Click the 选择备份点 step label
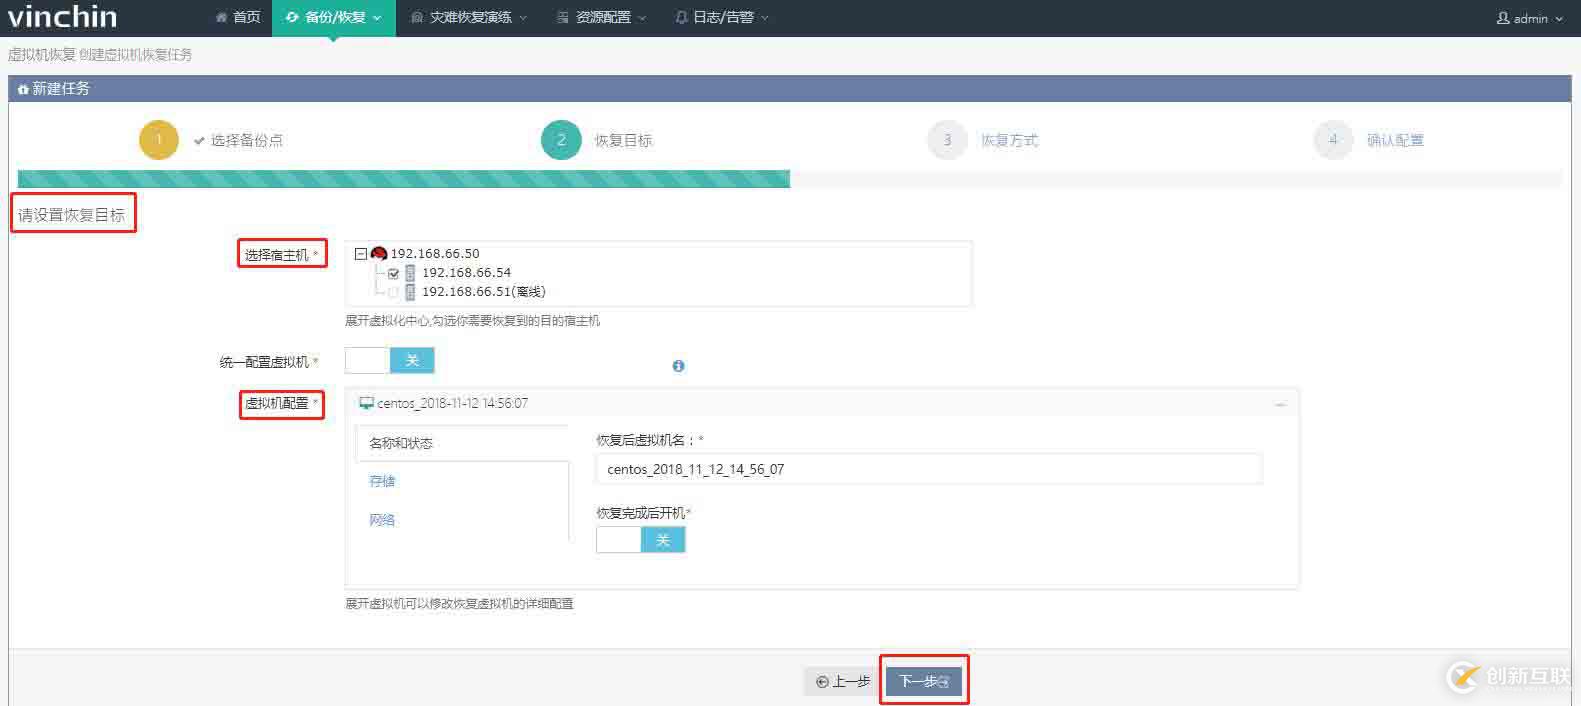Viewport: 1581px width, 706px height. (x=246, y=140)
